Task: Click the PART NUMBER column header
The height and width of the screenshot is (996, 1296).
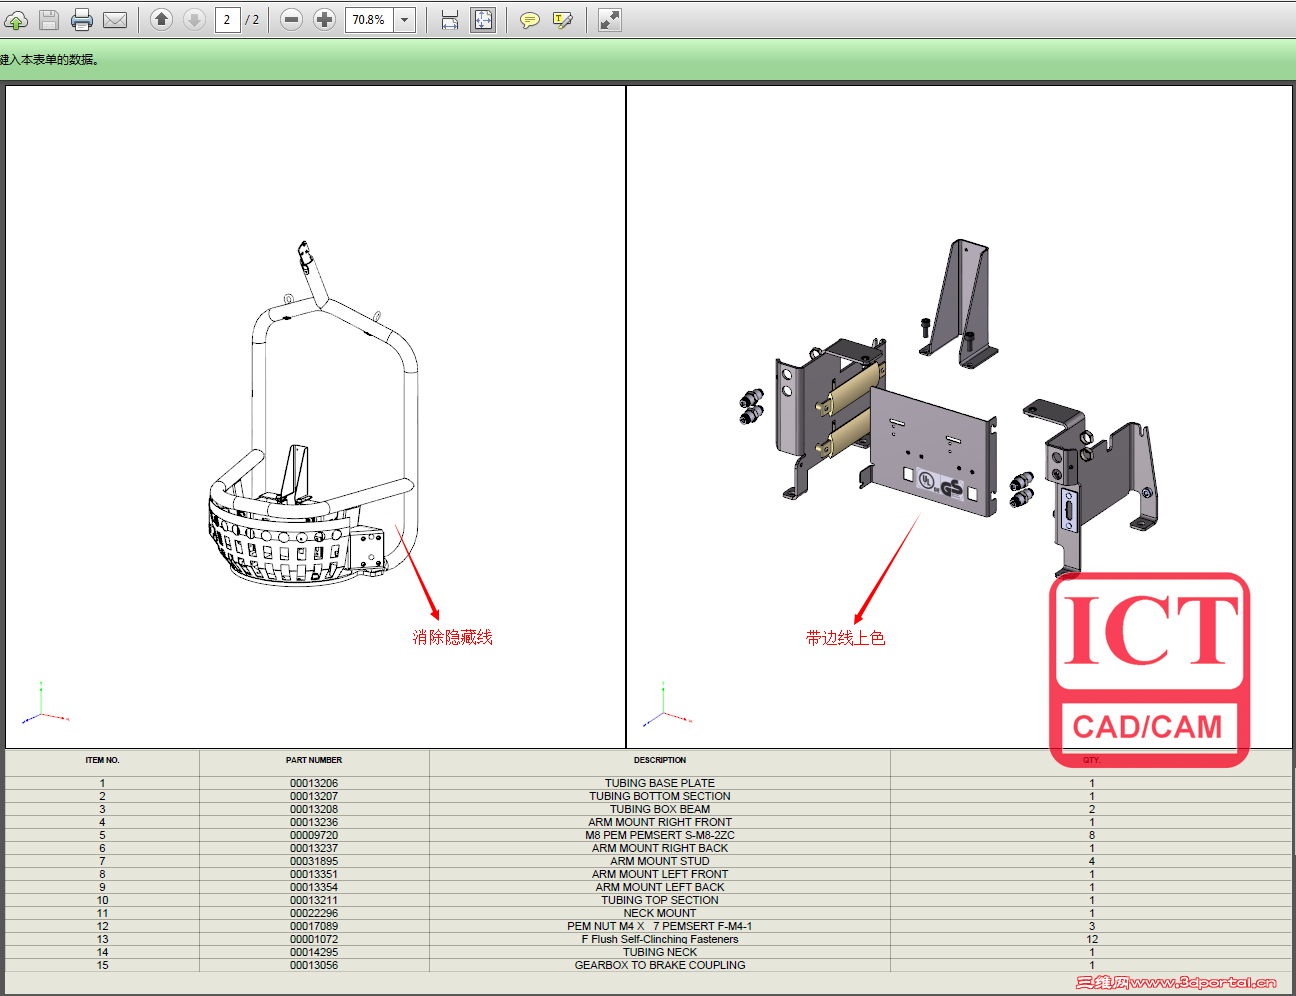Action: (314, 760)
